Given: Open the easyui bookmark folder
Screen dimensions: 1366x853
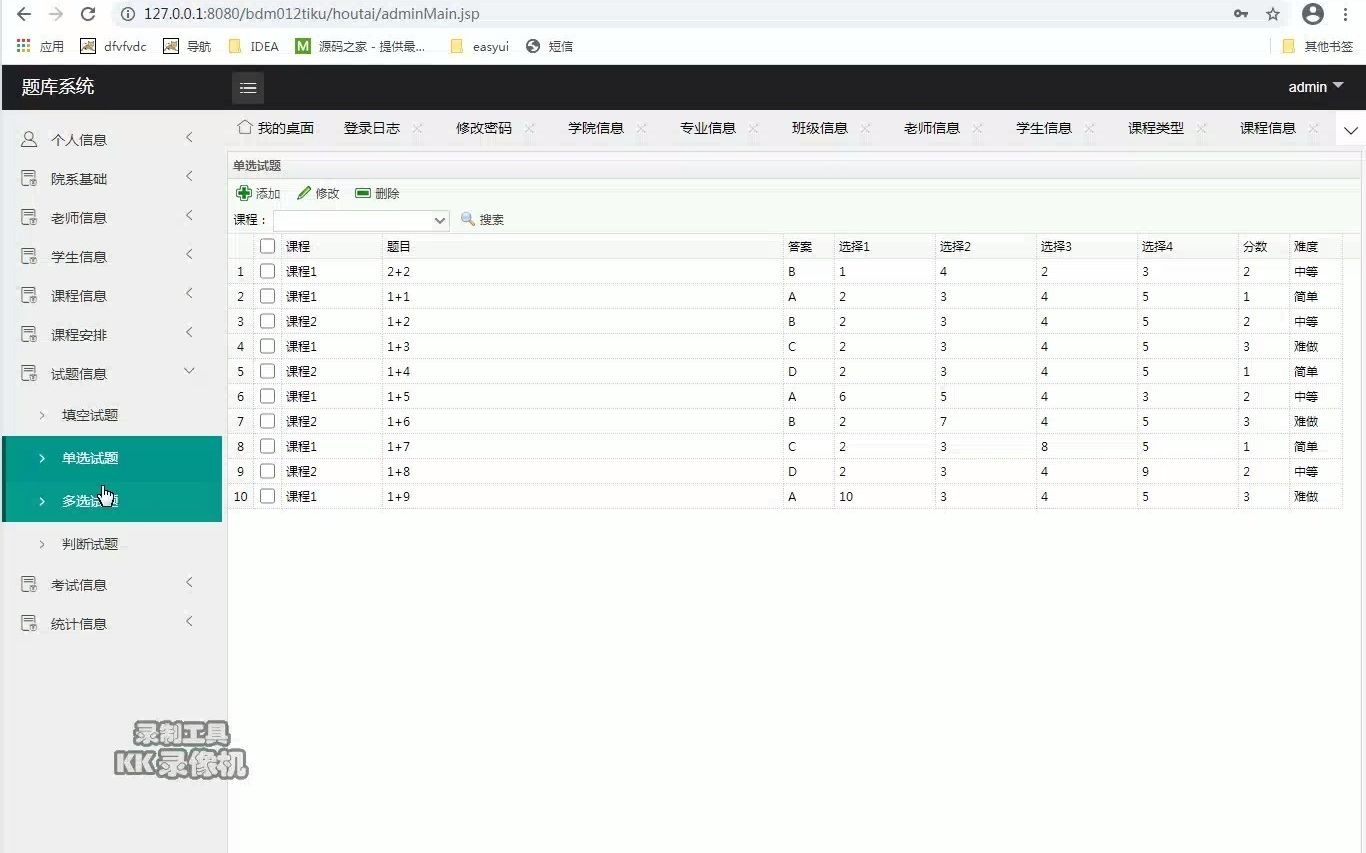Looking at the screenshot, I should click(480, 46).
